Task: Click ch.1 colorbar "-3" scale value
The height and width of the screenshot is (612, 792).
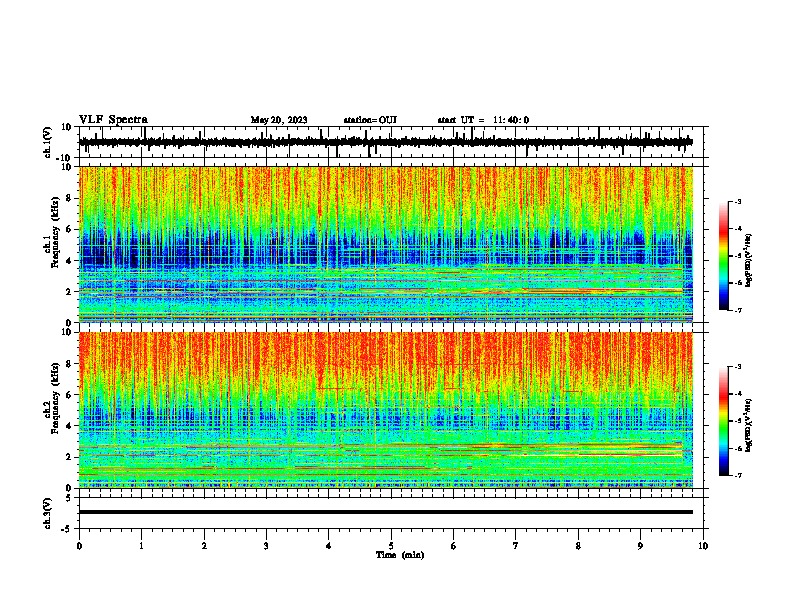Action: (737, 201)
